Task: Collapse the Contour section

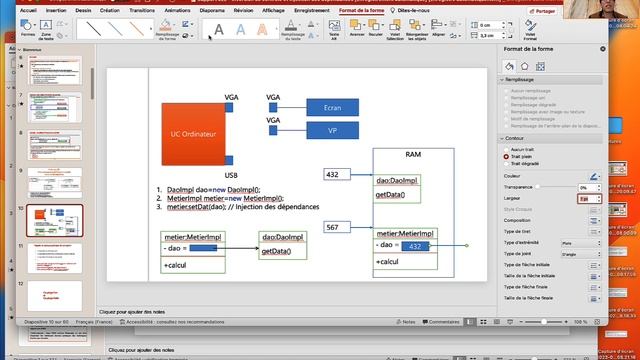Action: (502, 138)
